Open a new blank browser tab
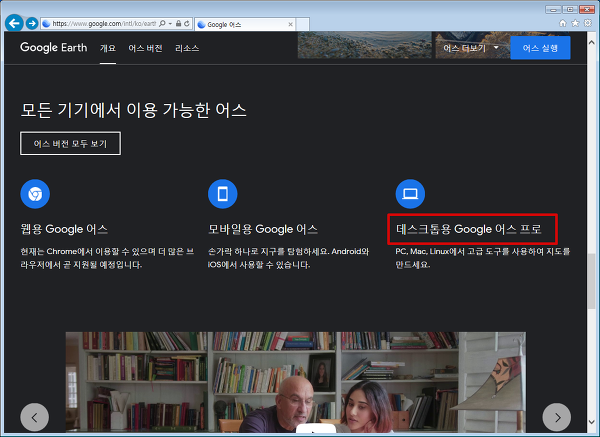 pyautogui.click(x=303, y=24)
